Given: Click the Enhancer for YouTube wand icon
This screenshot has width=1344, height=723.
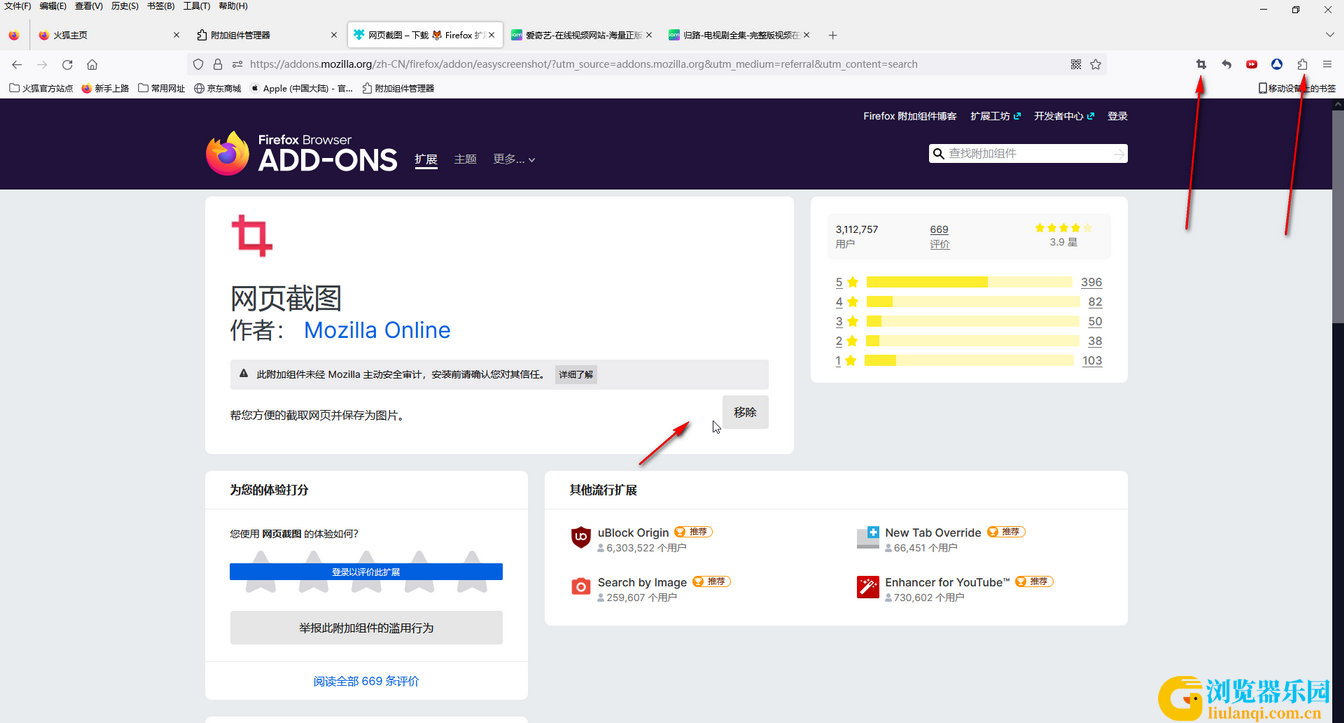Looking at the screenshot, I should pyautogui.click(x=868, y=587).
